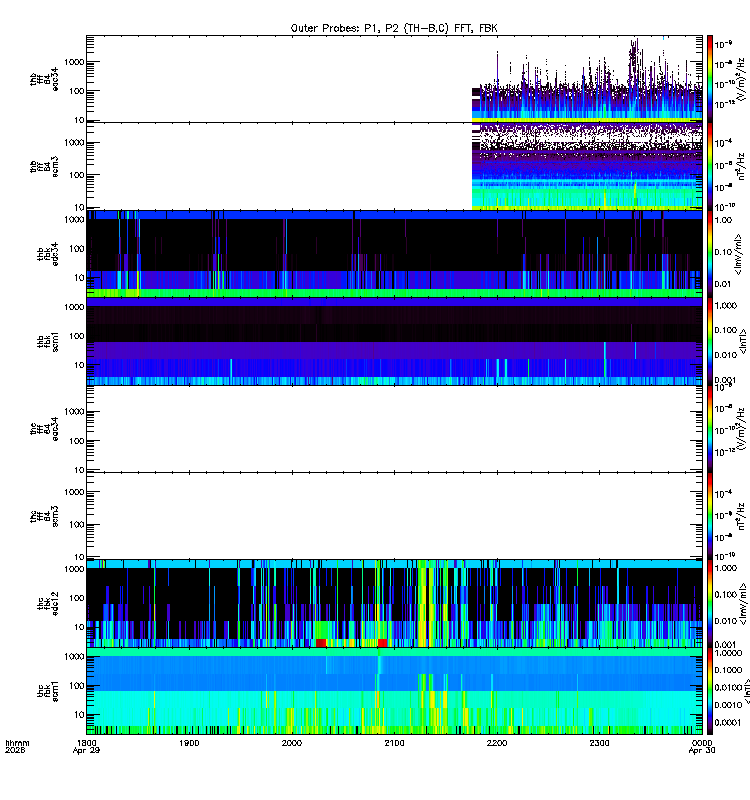Select the thc fbk scm1 spectrogram panel

click(394, 691)
